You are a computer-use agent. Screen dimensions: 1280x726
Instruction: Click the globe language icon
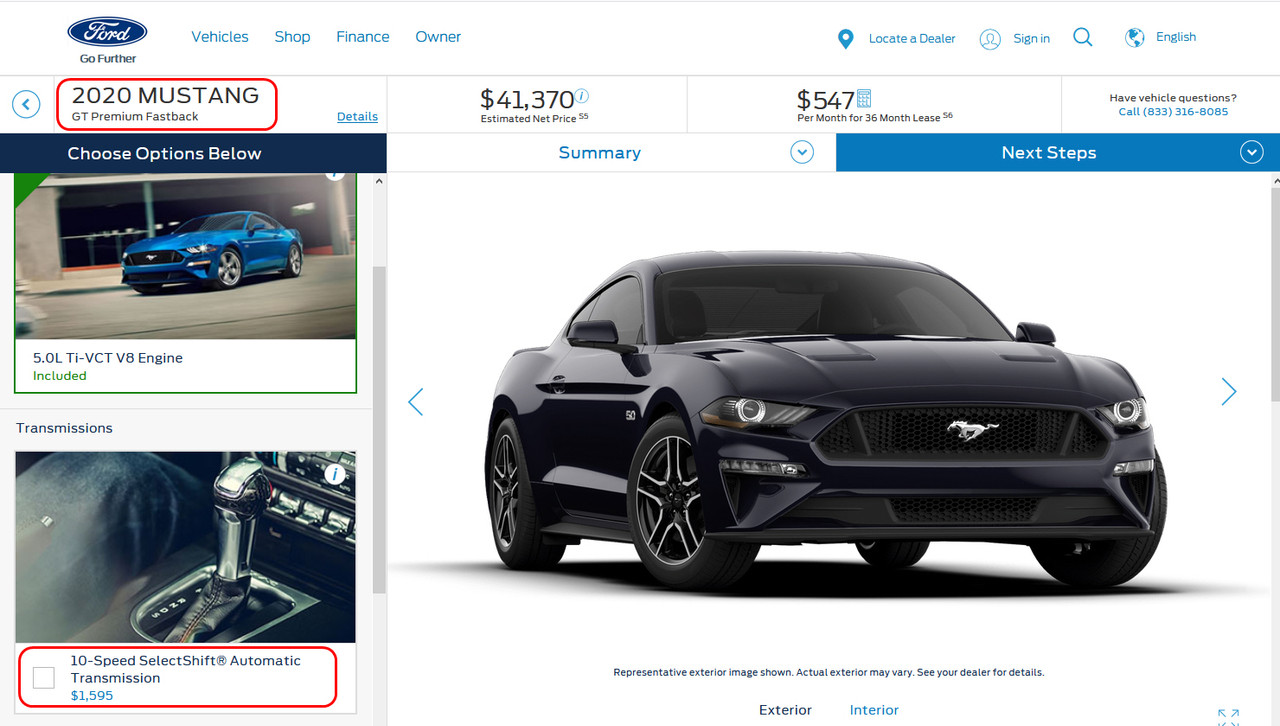tap(1134, 38)
